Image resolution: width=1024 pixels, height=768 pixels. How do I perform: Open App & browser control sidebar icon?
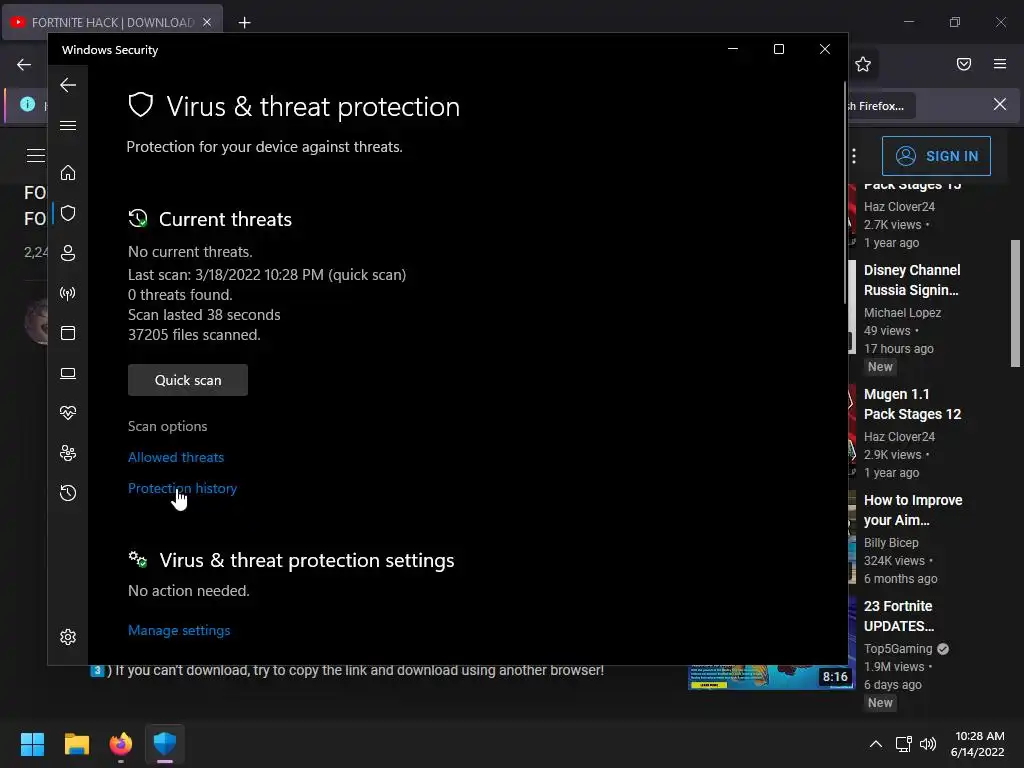click(68, 333)
